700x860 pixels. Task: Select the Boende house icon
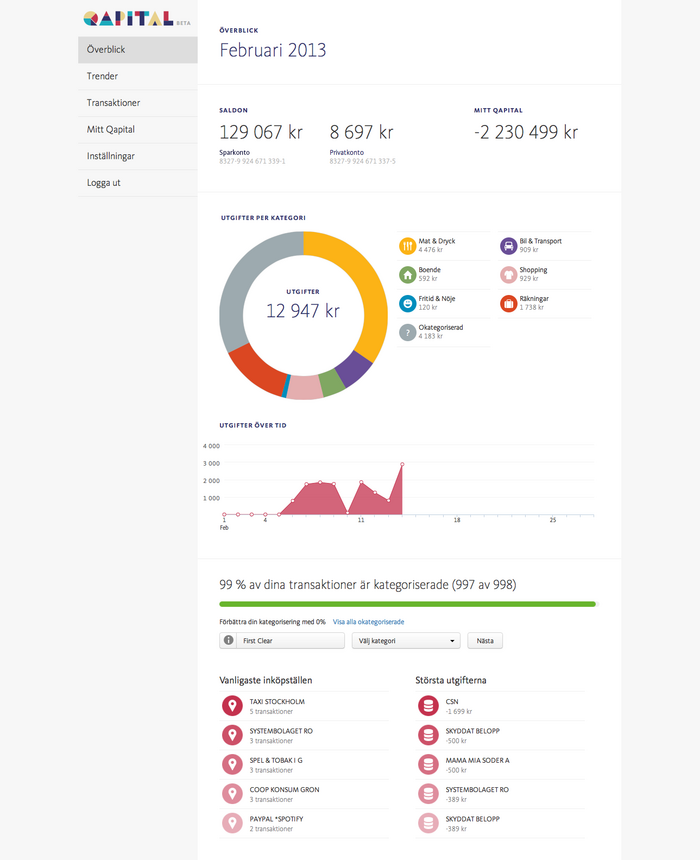click(407, 274)
